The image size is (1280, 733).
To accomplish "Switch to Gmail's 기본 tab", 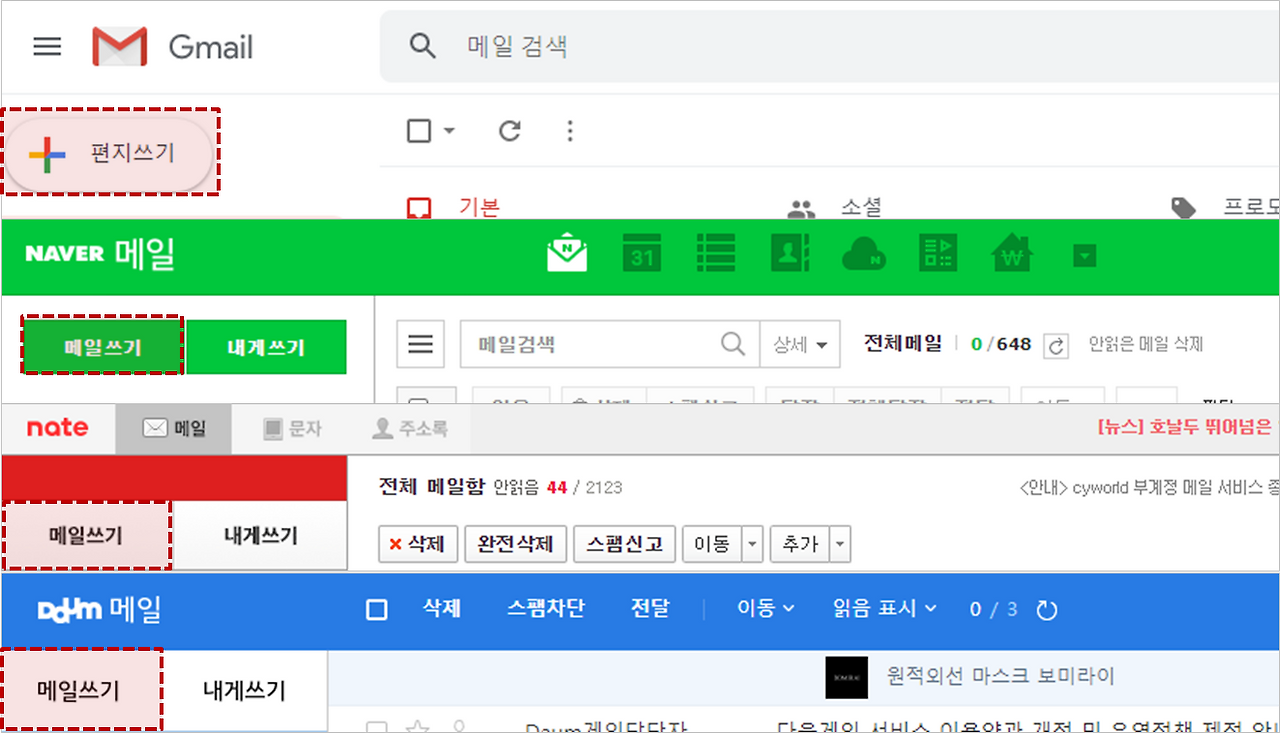I will (455, 207).
